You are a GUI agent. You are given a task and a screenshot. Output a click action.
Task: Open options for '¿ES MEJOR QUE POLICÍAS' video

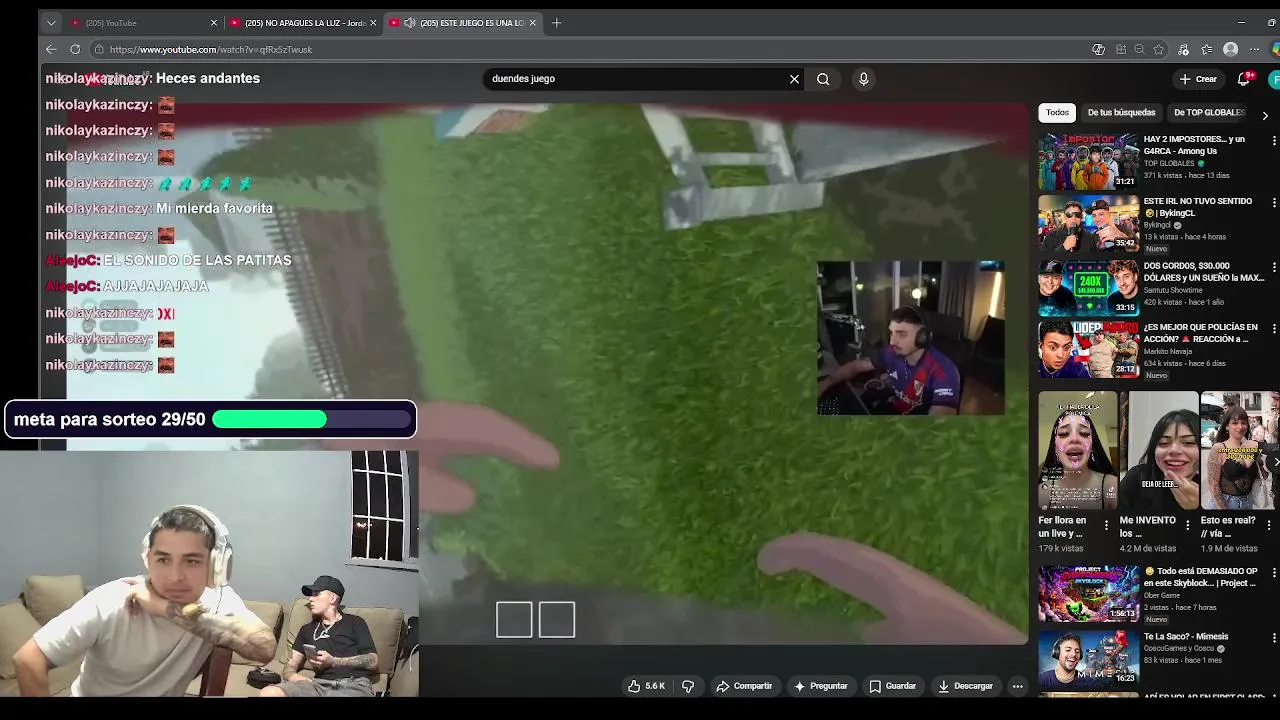pos(1274,329)
